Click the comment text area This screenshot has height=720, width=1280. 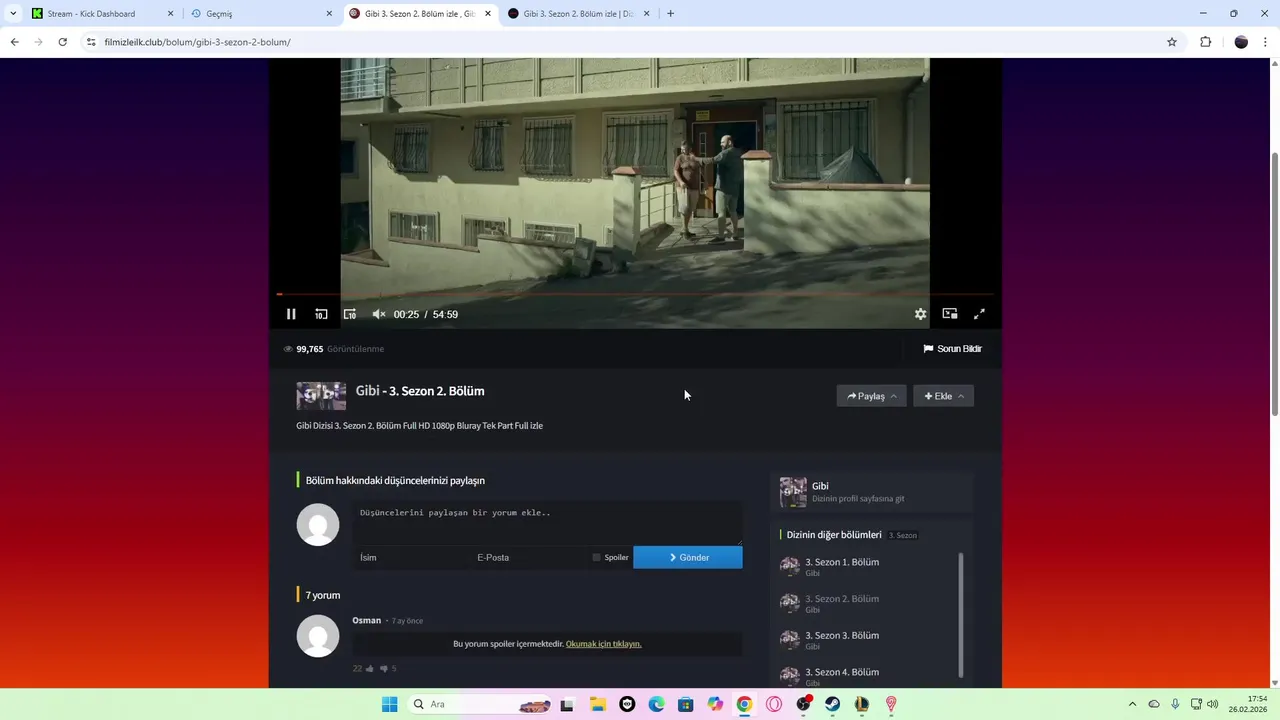[x=547, y=523]
